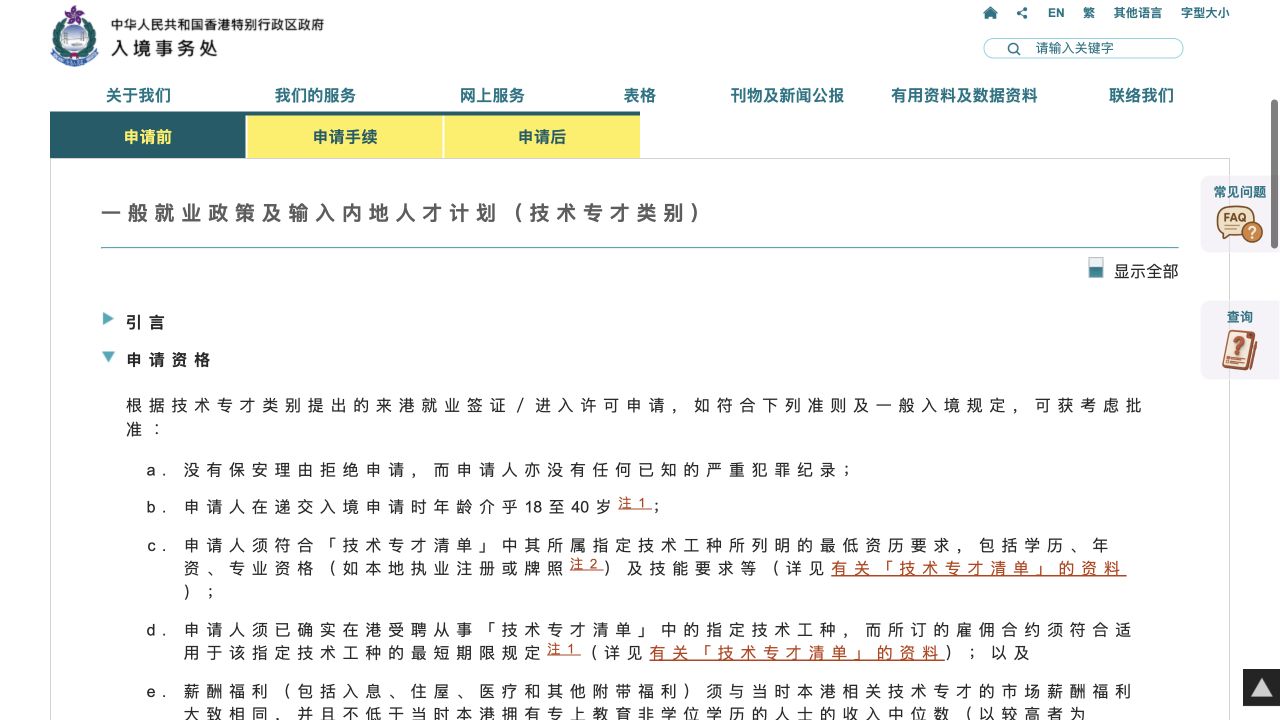Open the 常见问题 FAQ icon
Screen dimensions: 1280x720
(1239, 223)
